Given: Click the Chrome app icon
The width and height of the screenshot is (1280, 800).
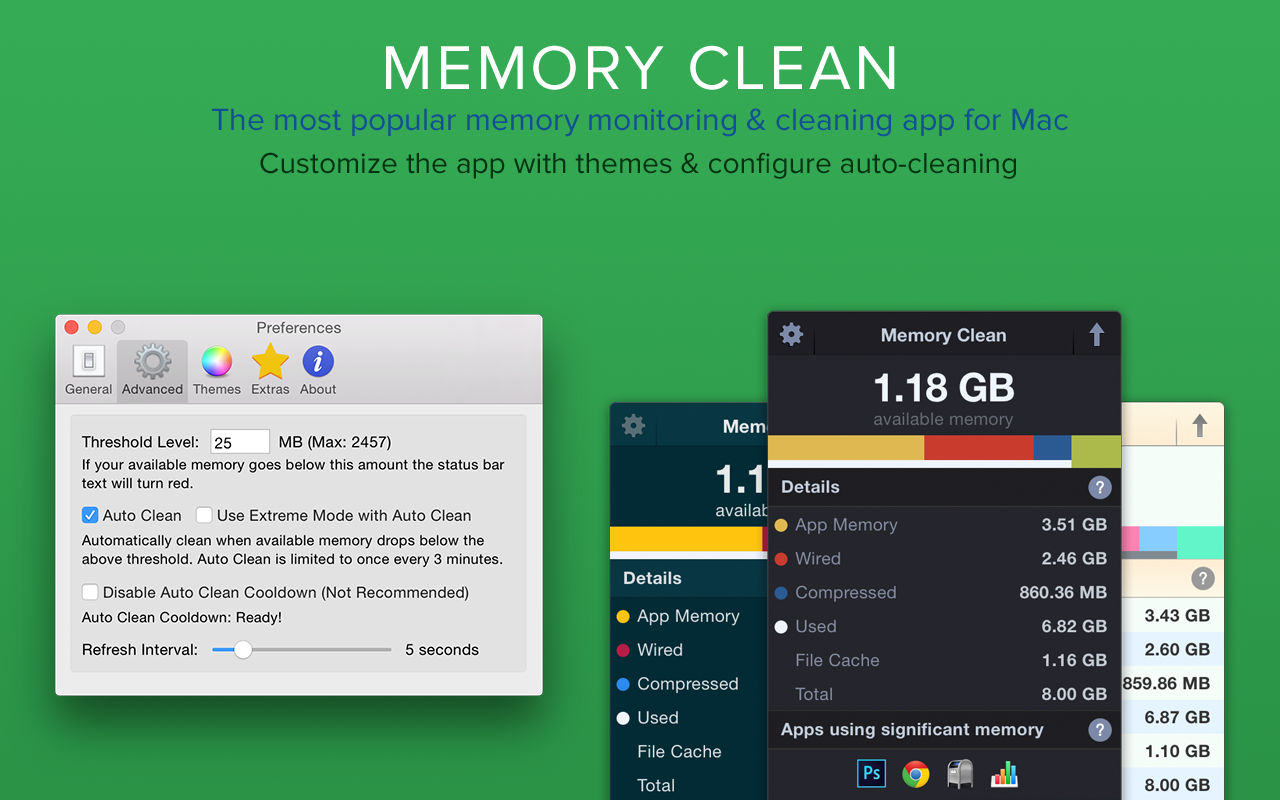Looking at the screenshot, I should pyautogui.click(x=915, y=774).
